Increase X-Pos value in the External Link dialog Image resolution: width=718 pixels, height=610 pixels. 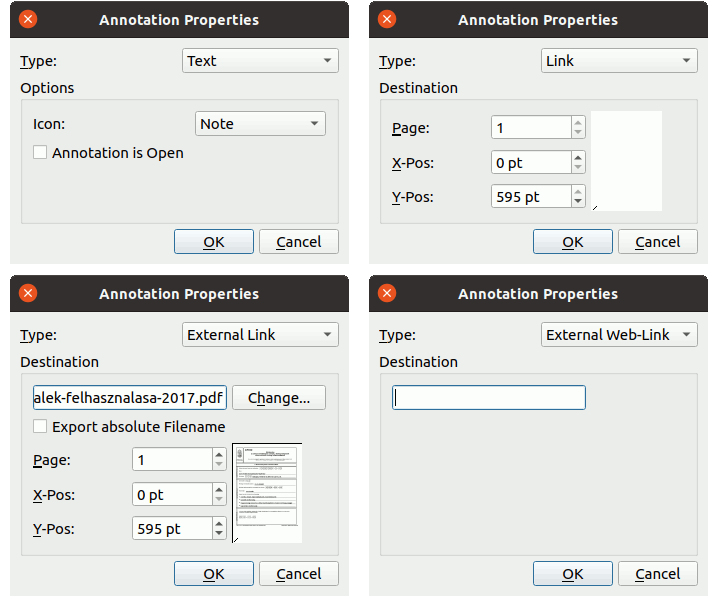click(x=219, y=489)
